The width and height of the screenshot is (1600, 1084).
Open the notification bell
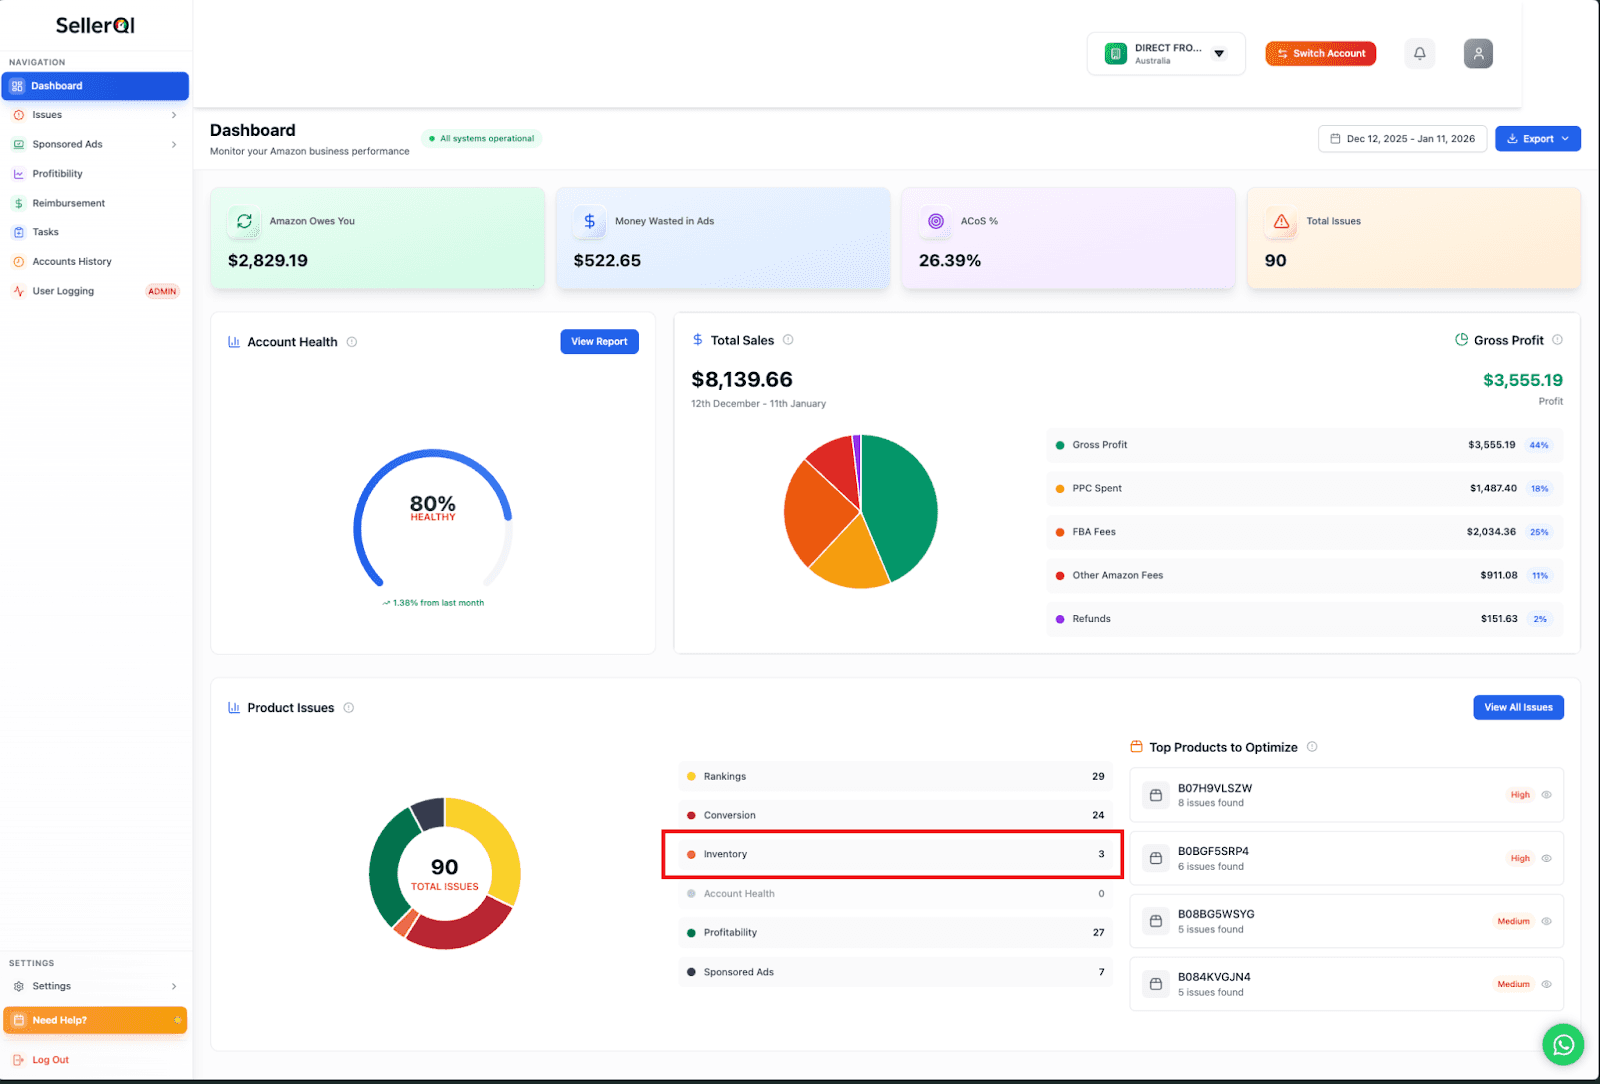tap(1419, 53)
